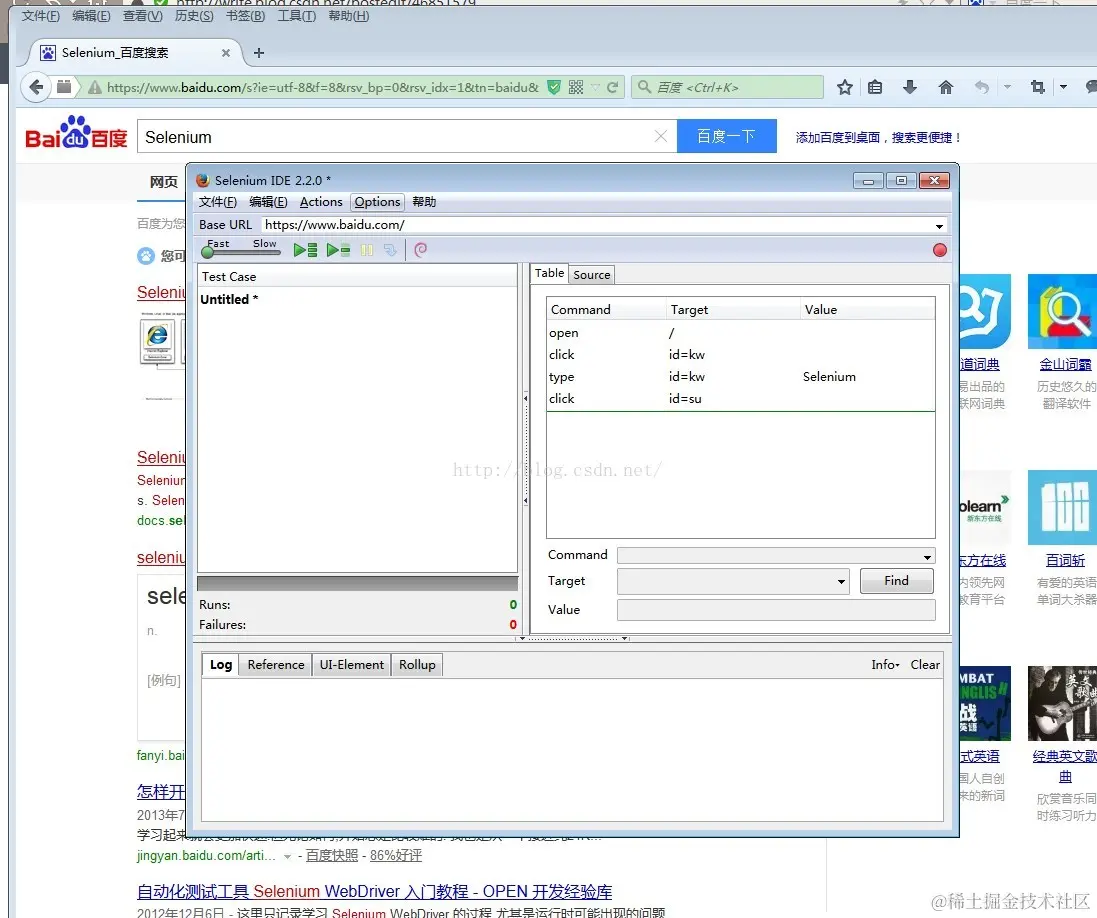This screenshot has width=1097, height=918.
Task: Open the Log tab
Action: pos(221,665)
